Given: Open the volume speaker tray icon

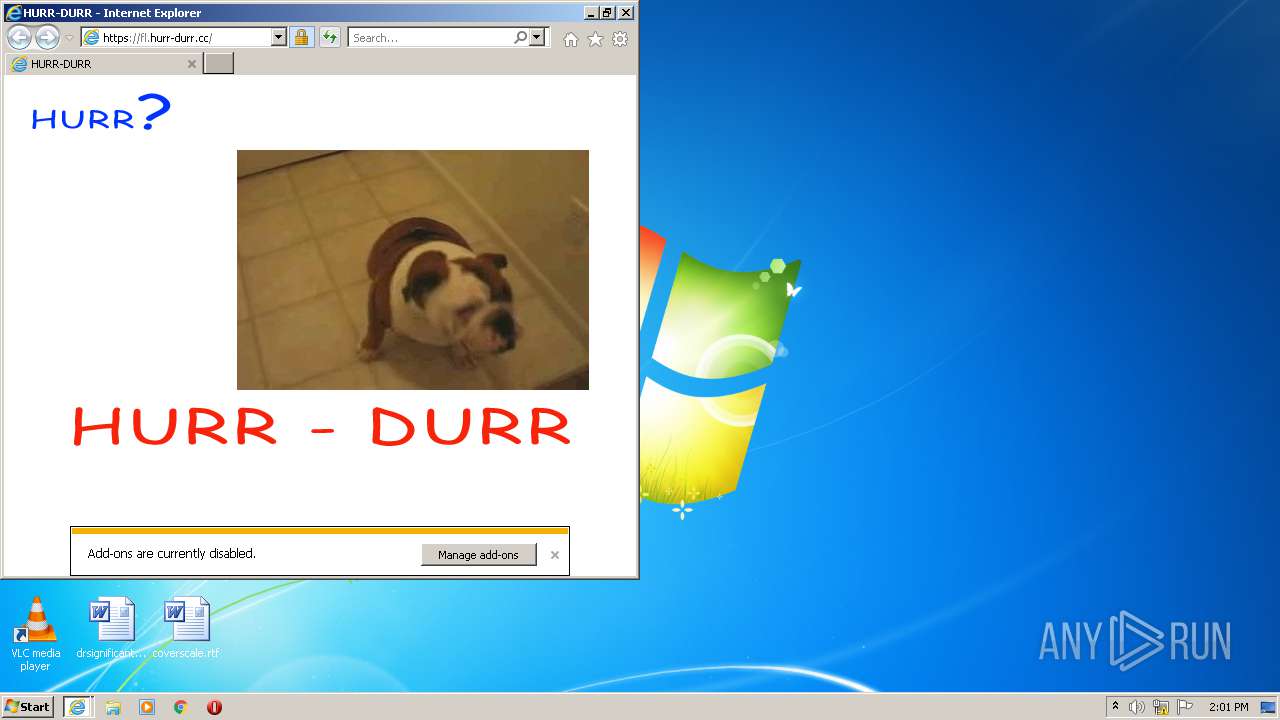Looking at the screenshot, I should tap(1137, 707).
